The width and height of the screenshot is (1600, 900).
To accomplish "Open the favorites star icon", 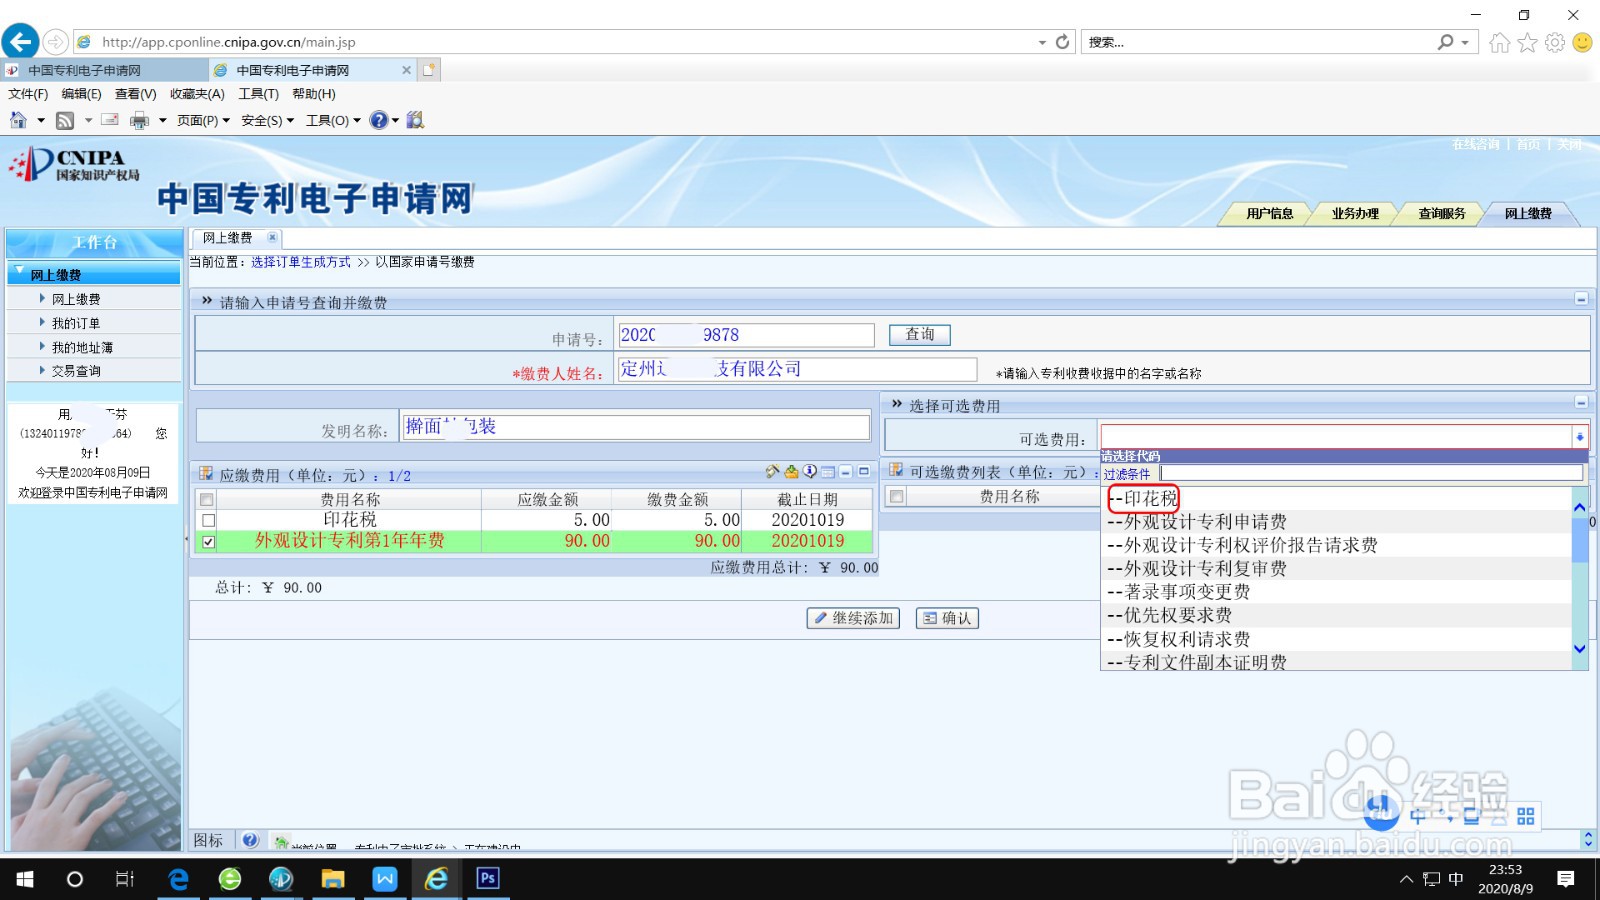I will pyautogui.click(x=1527, y=42).
